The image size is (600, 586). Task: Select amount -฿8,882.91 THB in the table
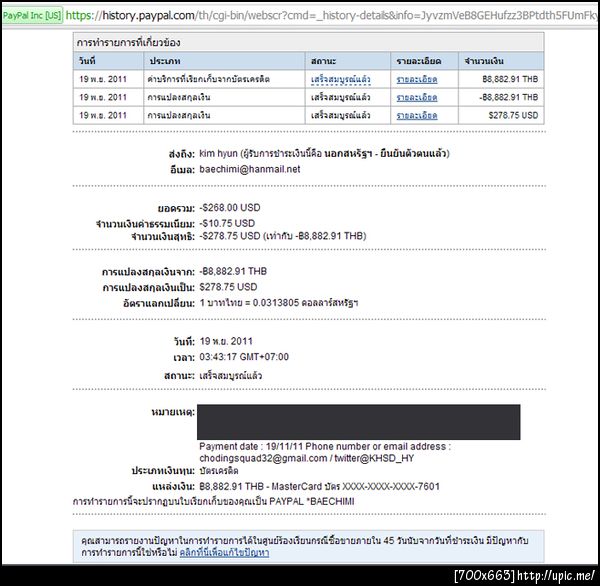509,97
